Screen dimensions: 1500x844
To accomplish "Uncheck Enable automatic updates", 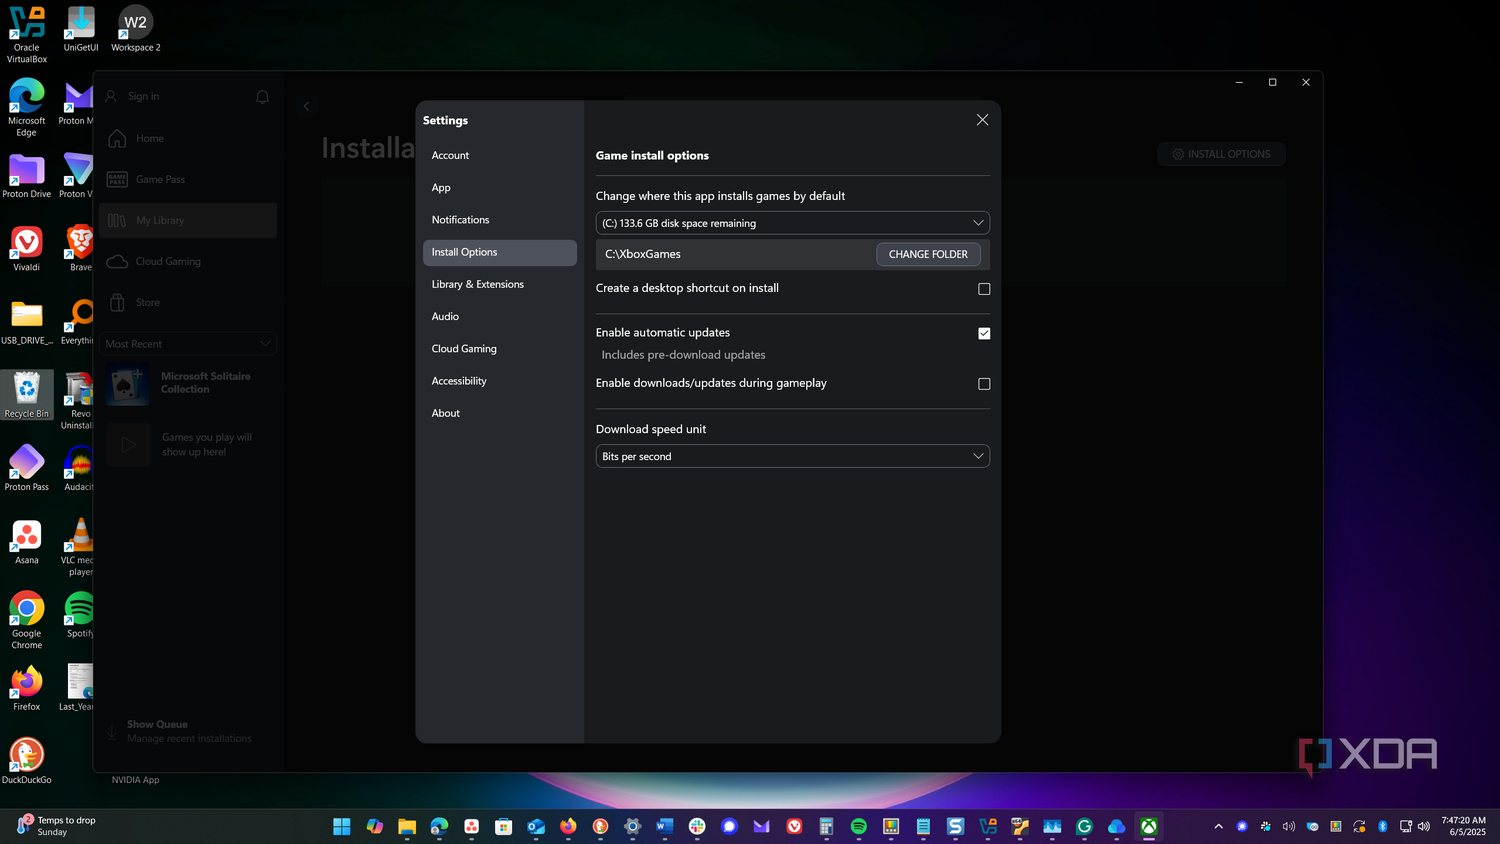I will tap(984, 333).
